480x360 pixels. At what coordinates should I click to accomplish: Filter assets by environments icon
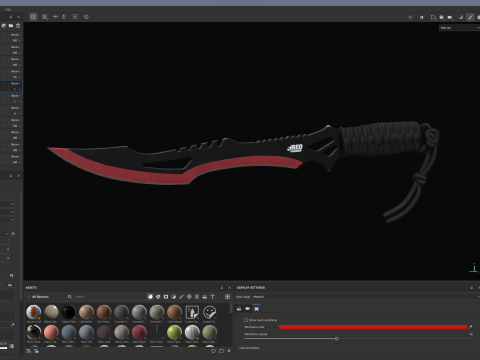point(205,297)
